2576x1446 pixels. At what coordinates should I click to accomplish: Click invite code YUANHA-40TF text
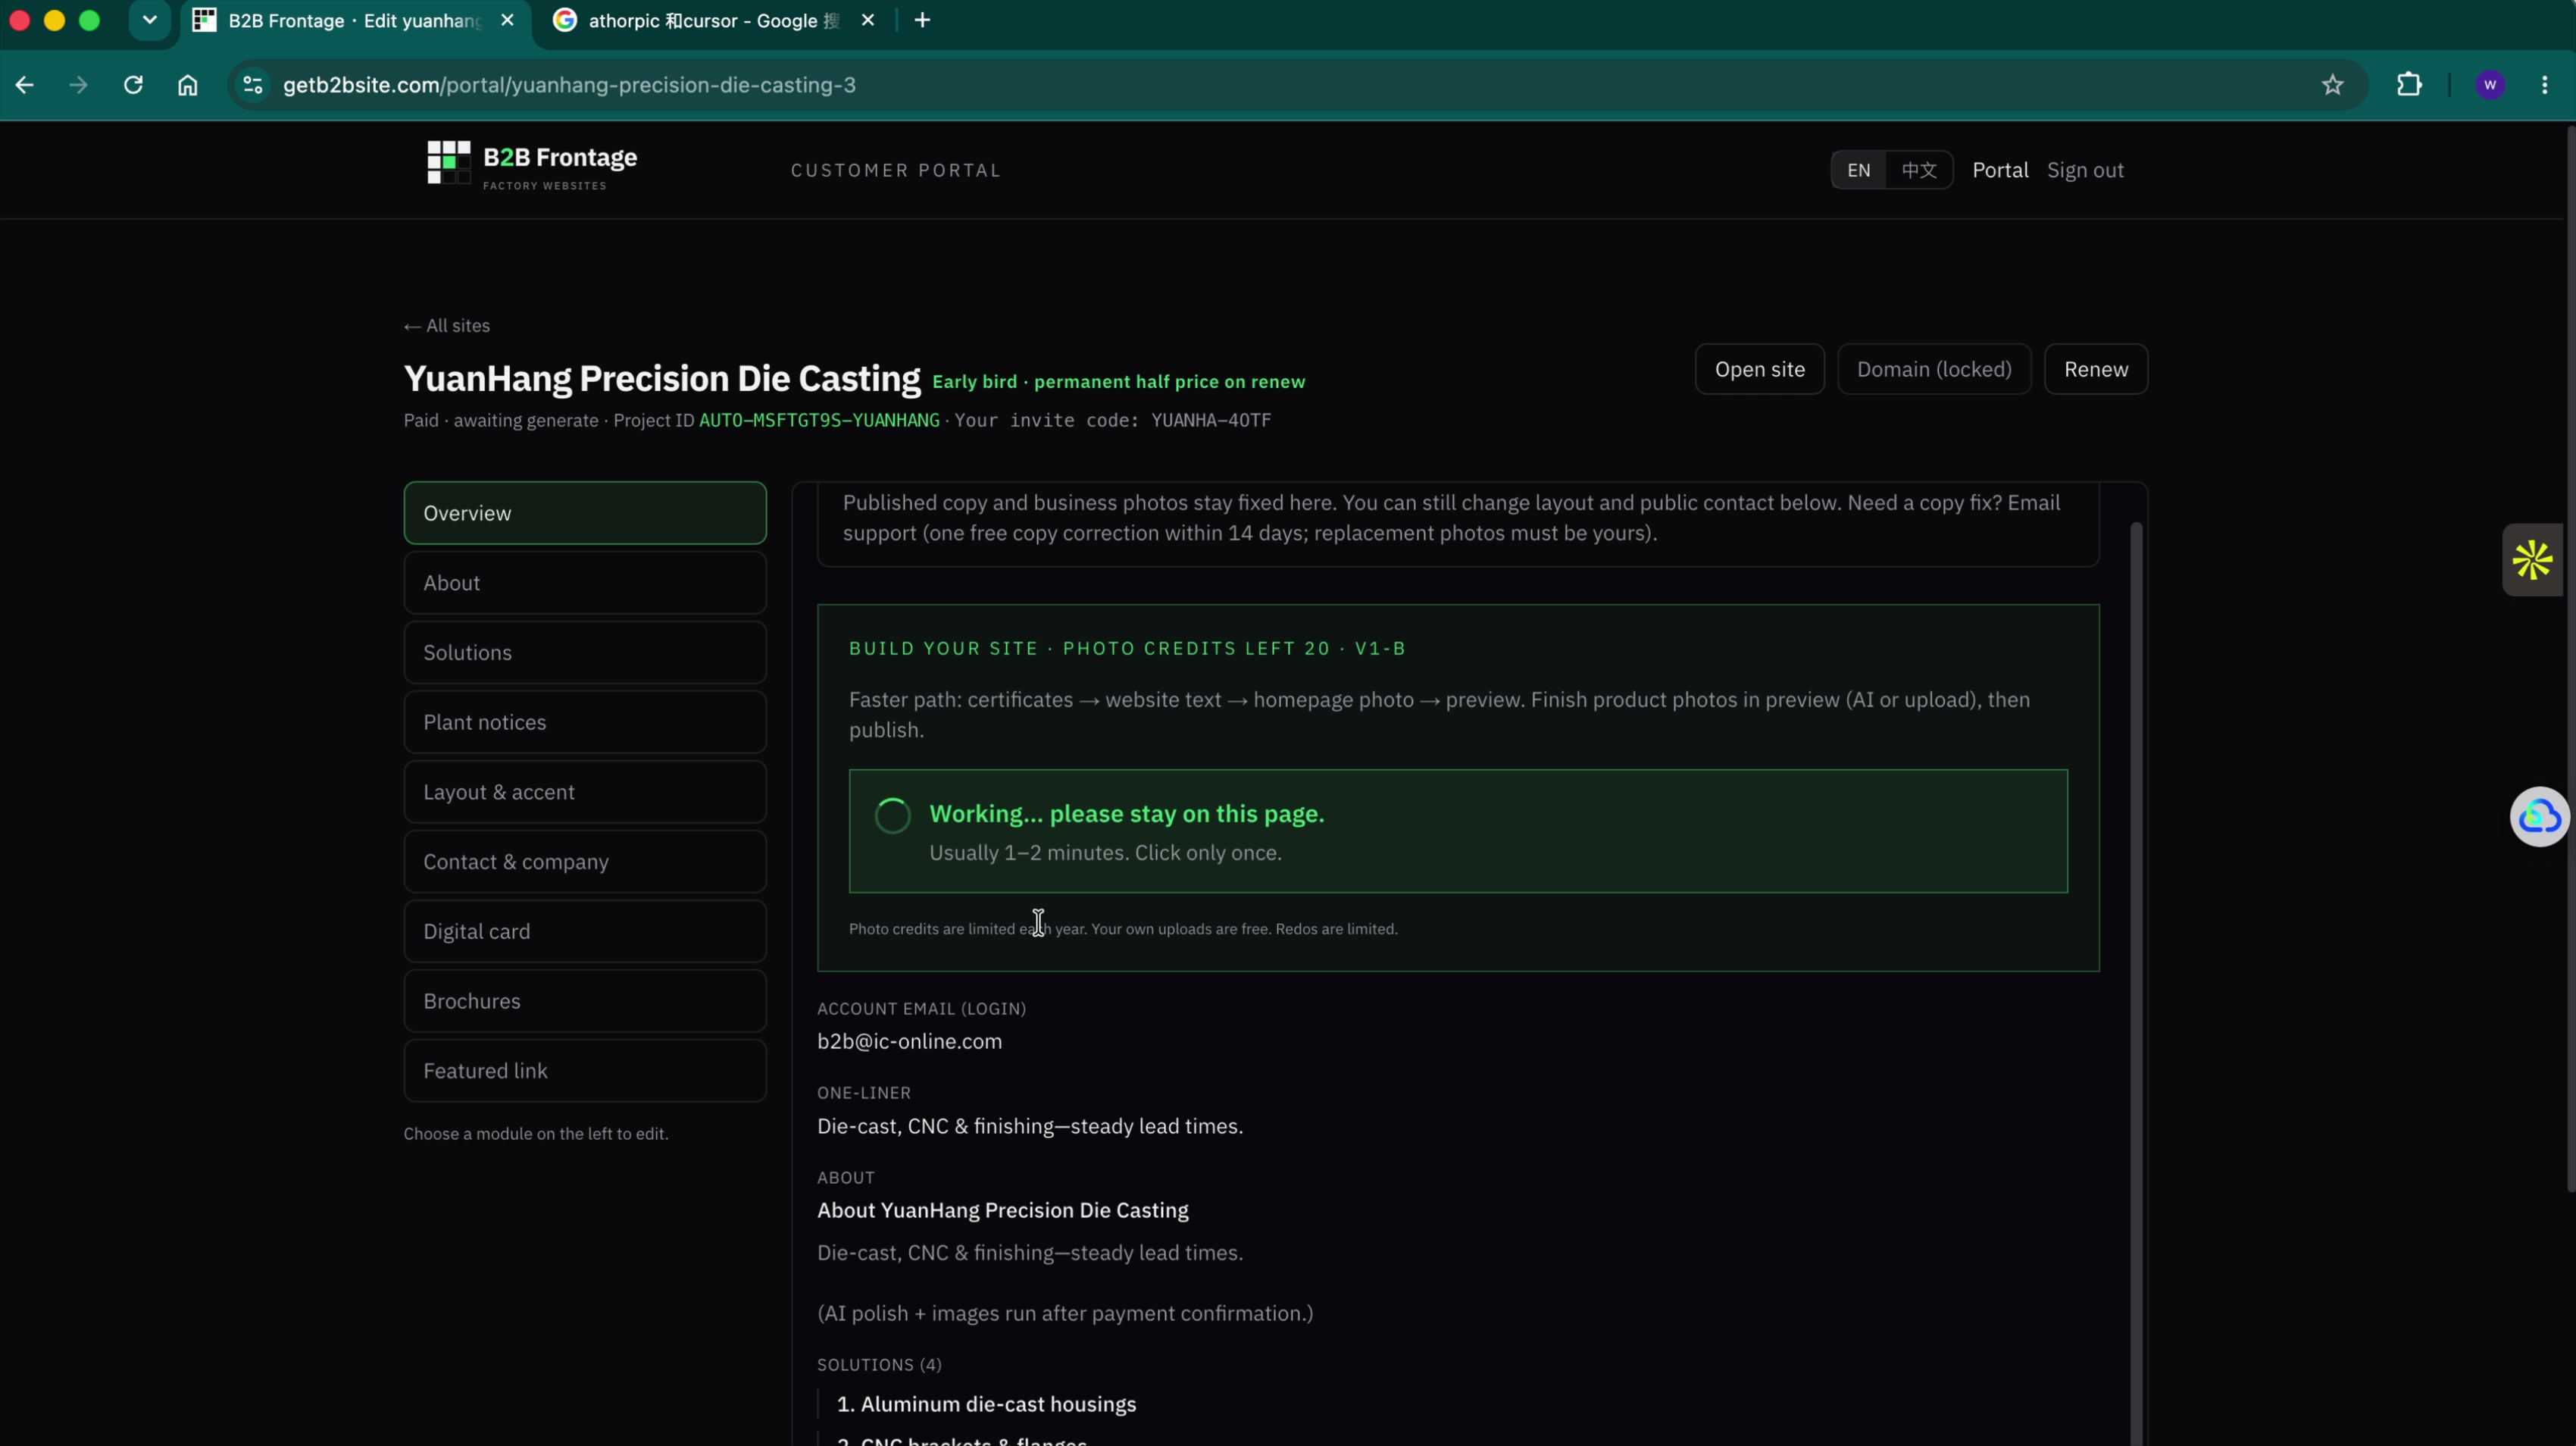point(1211,420)
